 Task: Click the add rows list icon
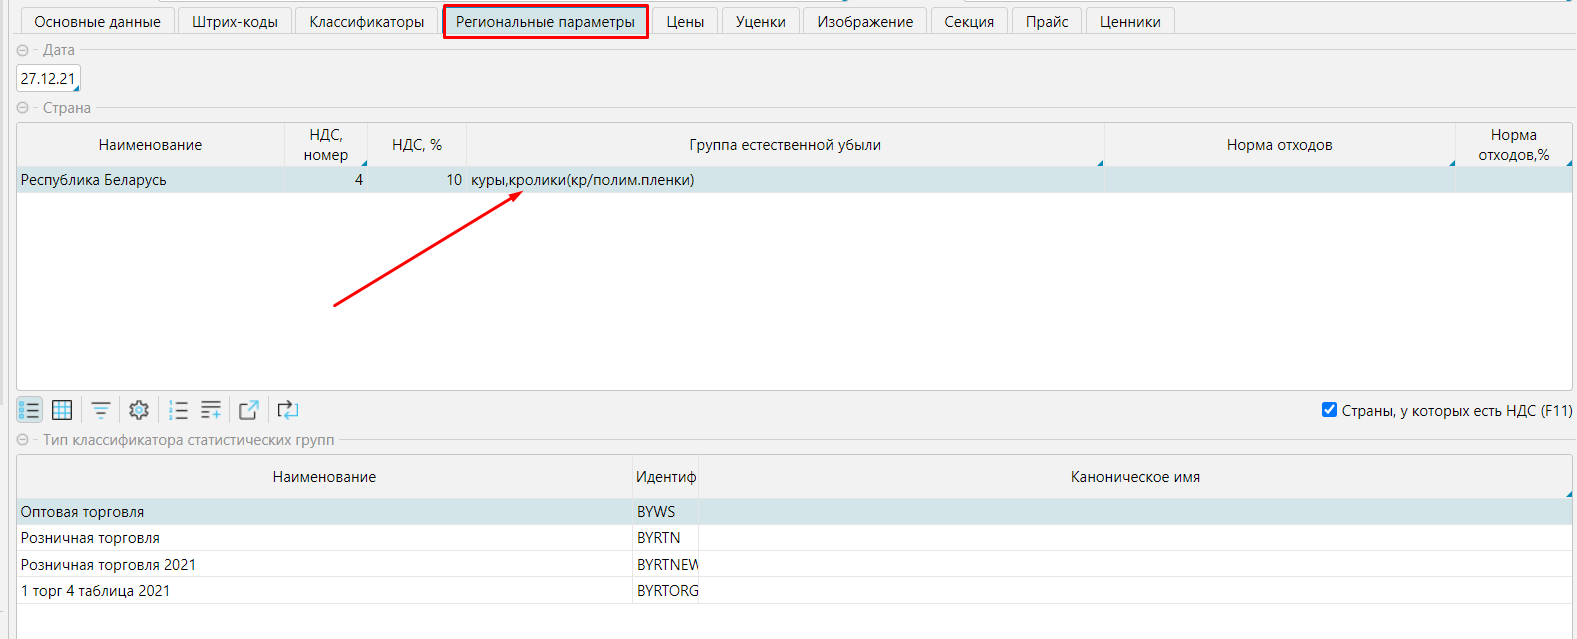click(211, 410)
